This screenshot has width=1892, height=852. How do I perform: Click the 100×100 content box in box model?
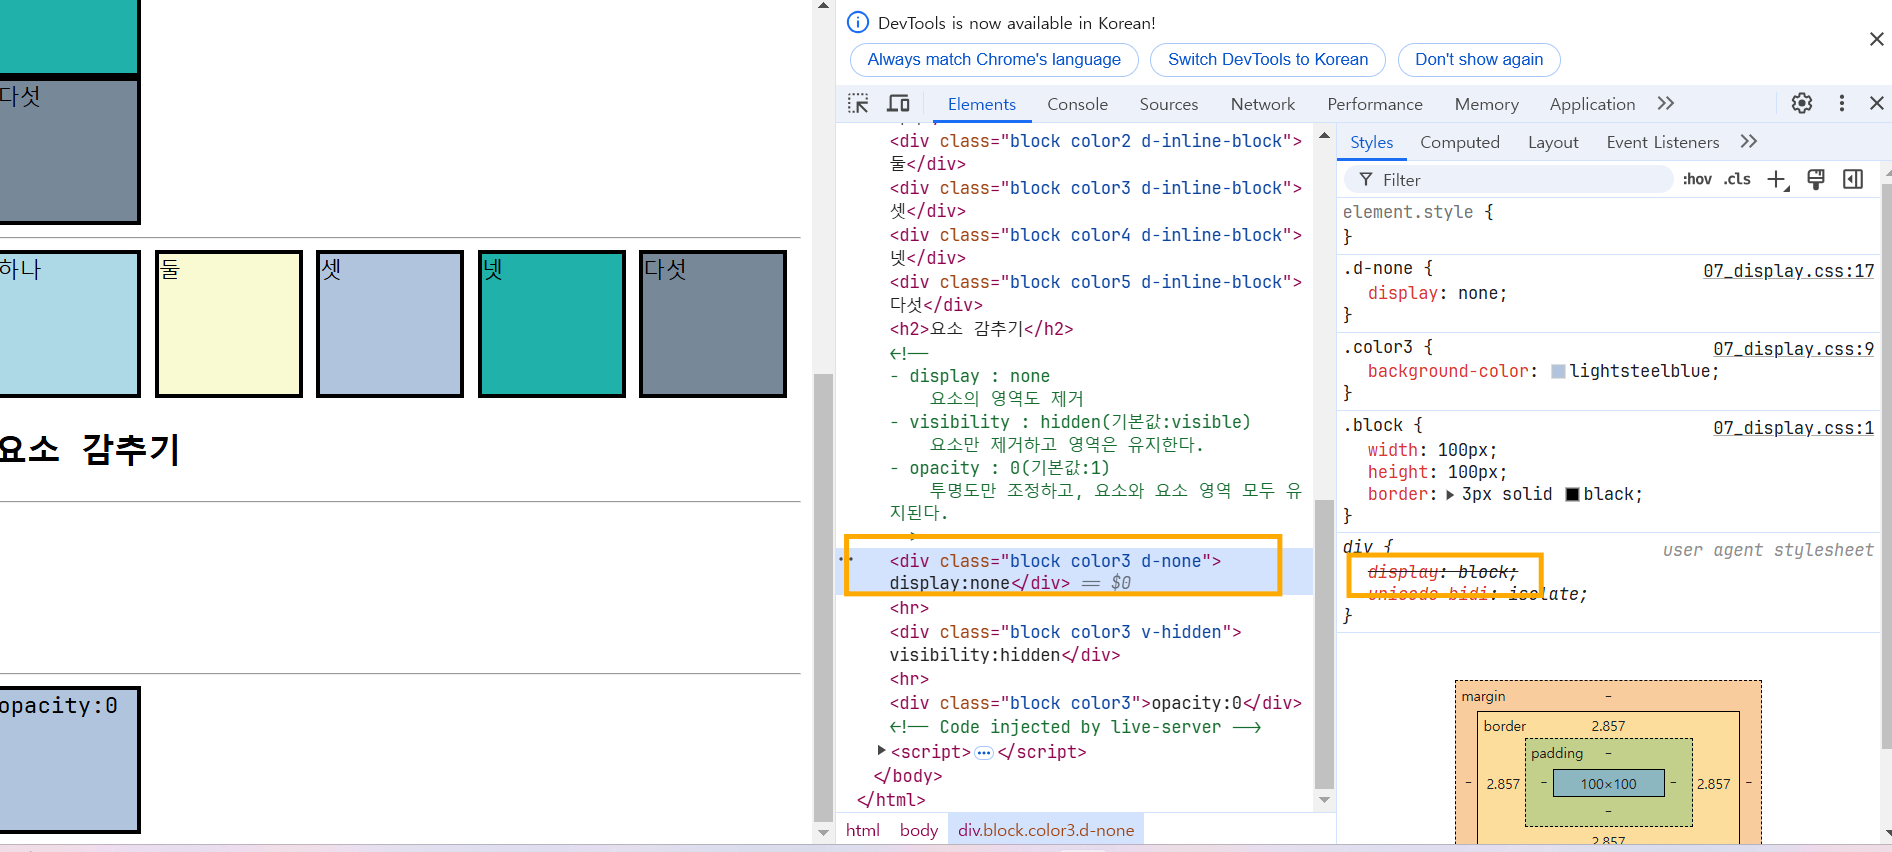coord(1608,783)
